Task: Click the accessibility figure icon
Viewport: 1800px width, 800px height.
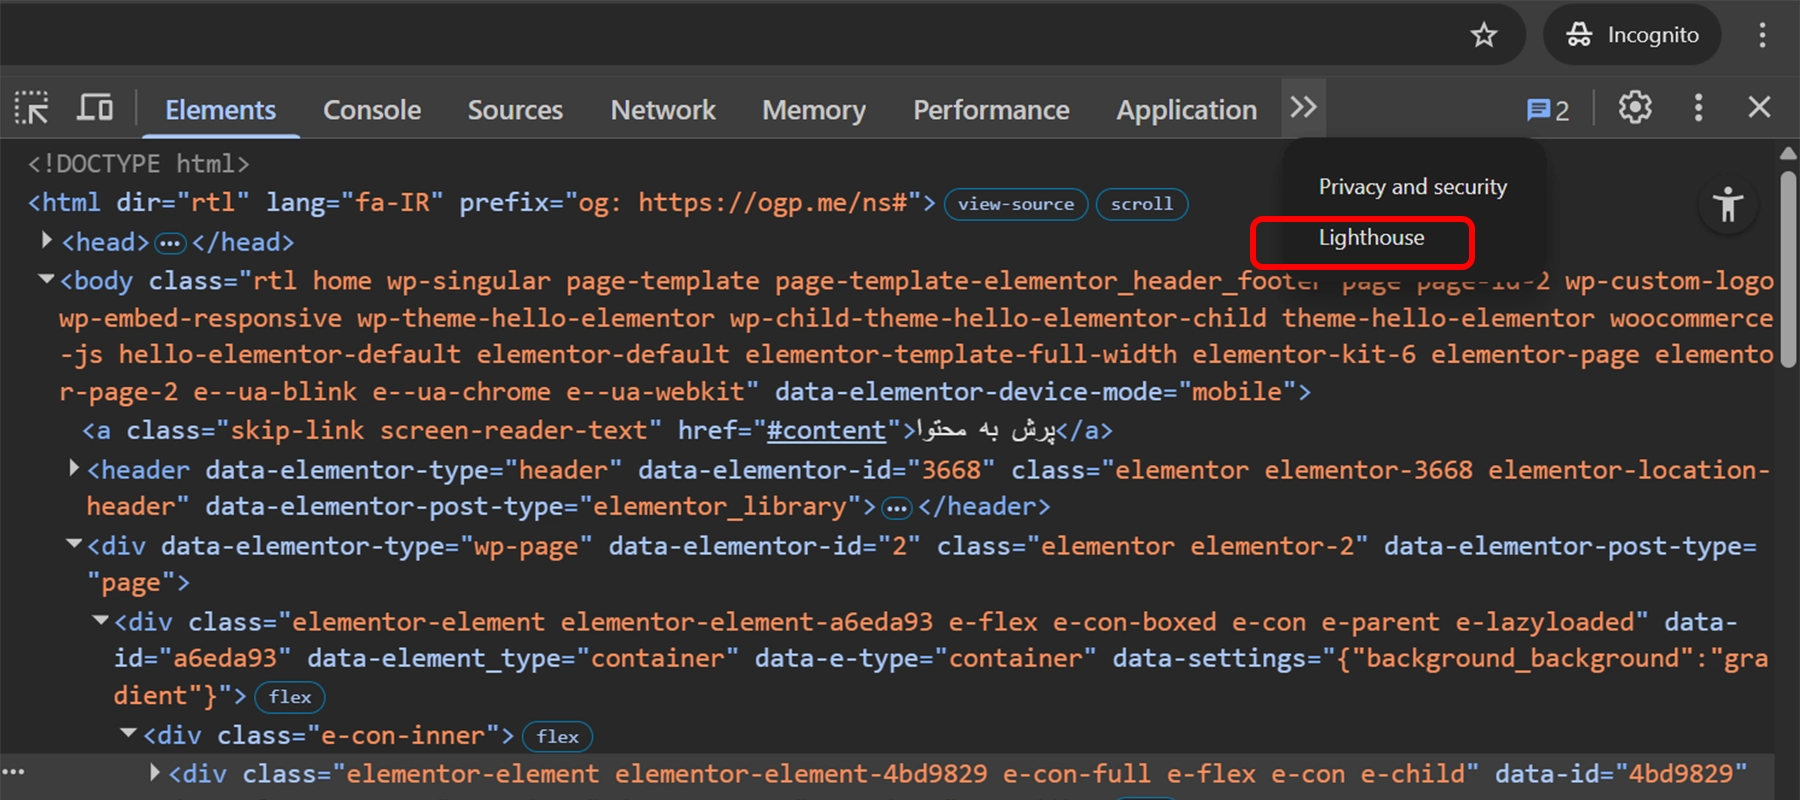Action: click(1727, 205)
